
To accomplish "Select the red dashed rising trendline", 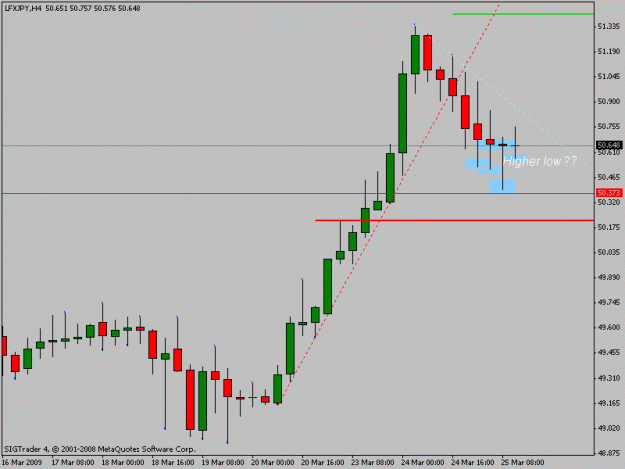I will click(390, 203).
